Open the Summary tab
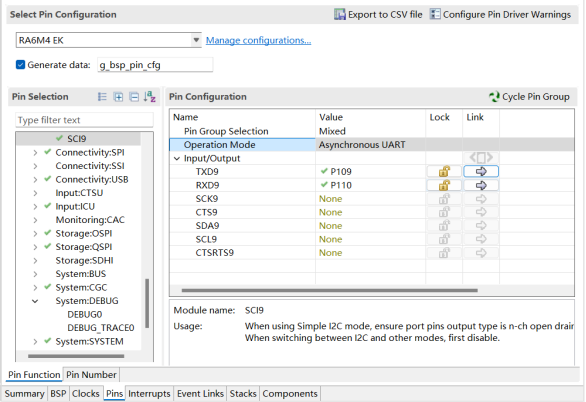Viewport: 586px width, 402px height. coord(24,394)
